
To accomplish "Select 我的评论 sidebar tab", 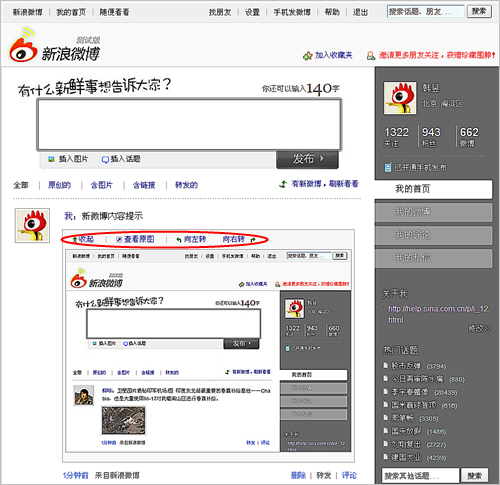I will coord(433,235).
